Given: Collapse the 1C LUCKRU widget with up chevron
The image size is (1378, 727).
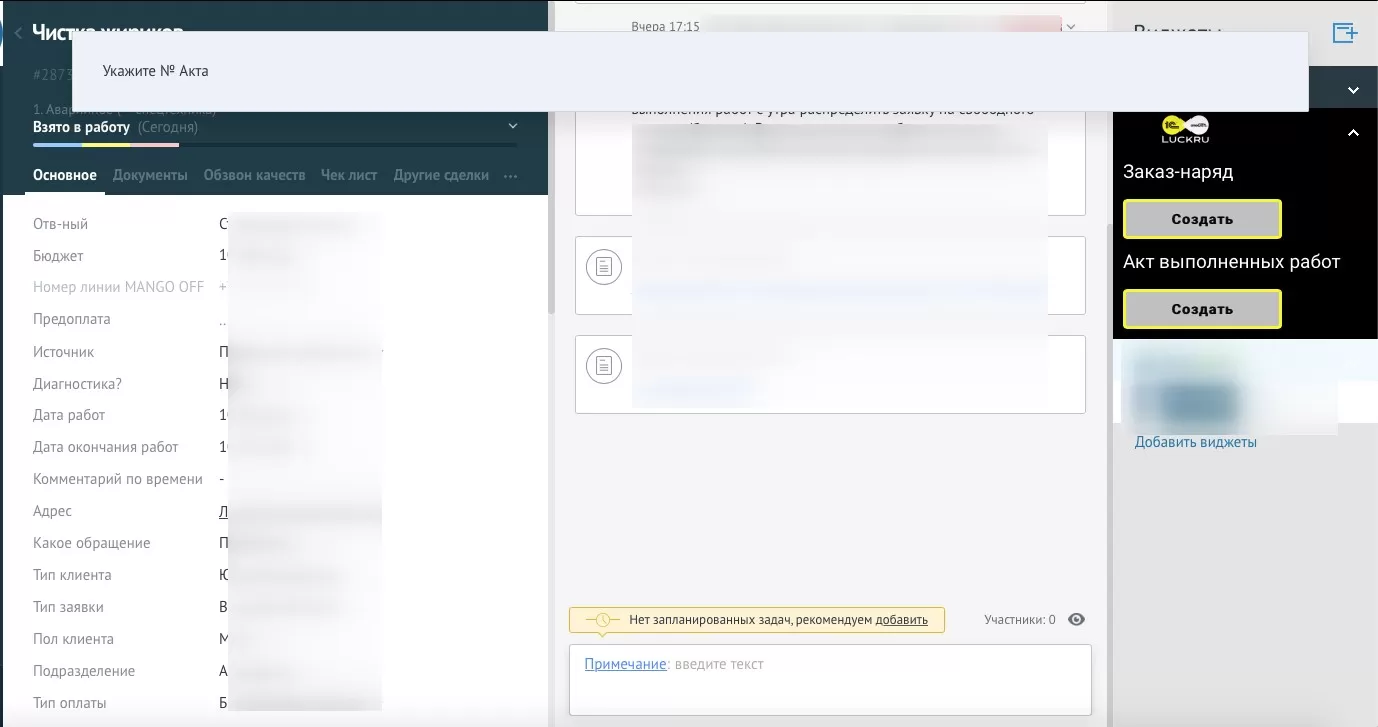Looking at the screenshot, I should [x=1353, y=132].
